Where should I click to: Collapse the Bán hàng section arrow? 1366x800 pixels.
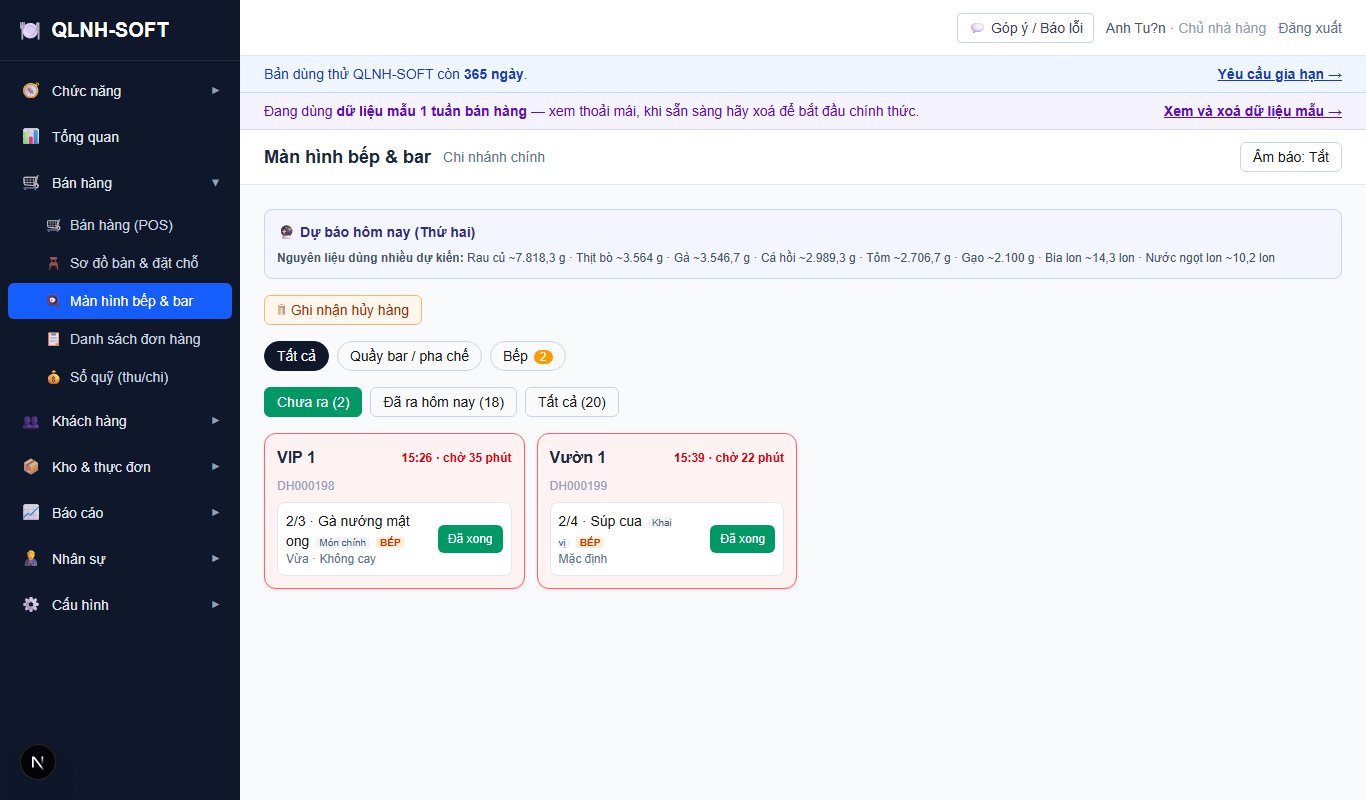(x=215, y=183)
